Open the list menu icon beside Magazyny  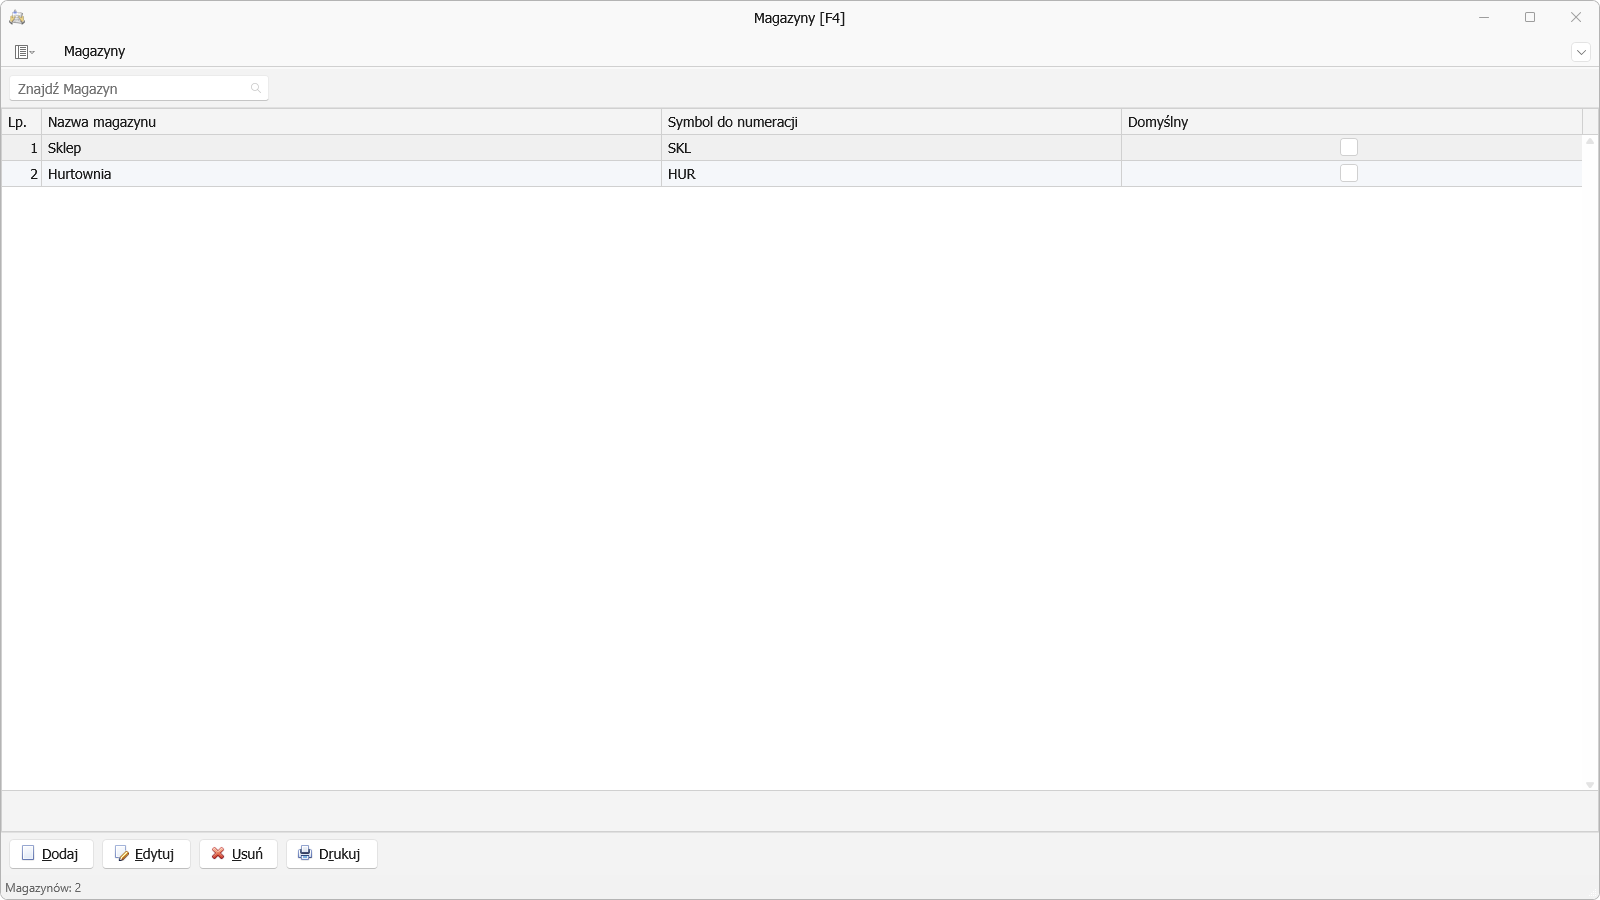(24, 51)
